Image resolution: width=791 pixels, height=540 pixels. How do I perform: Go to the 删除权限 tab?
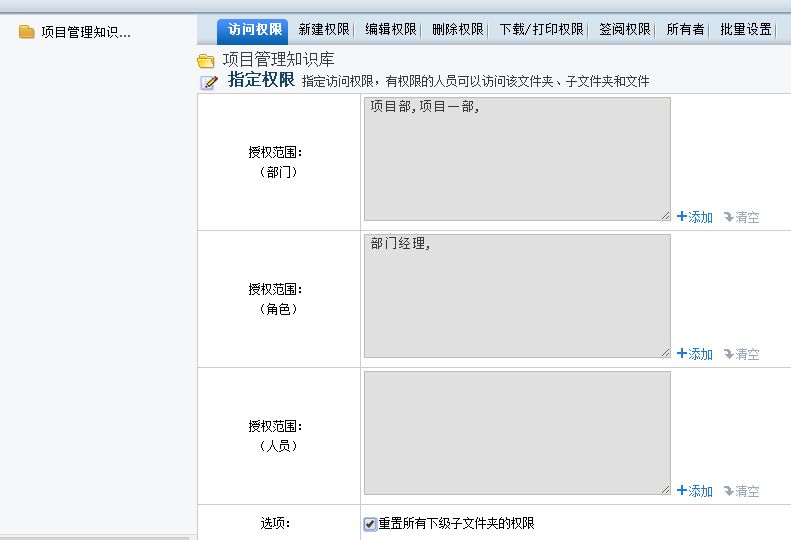[x=458, y=29]
